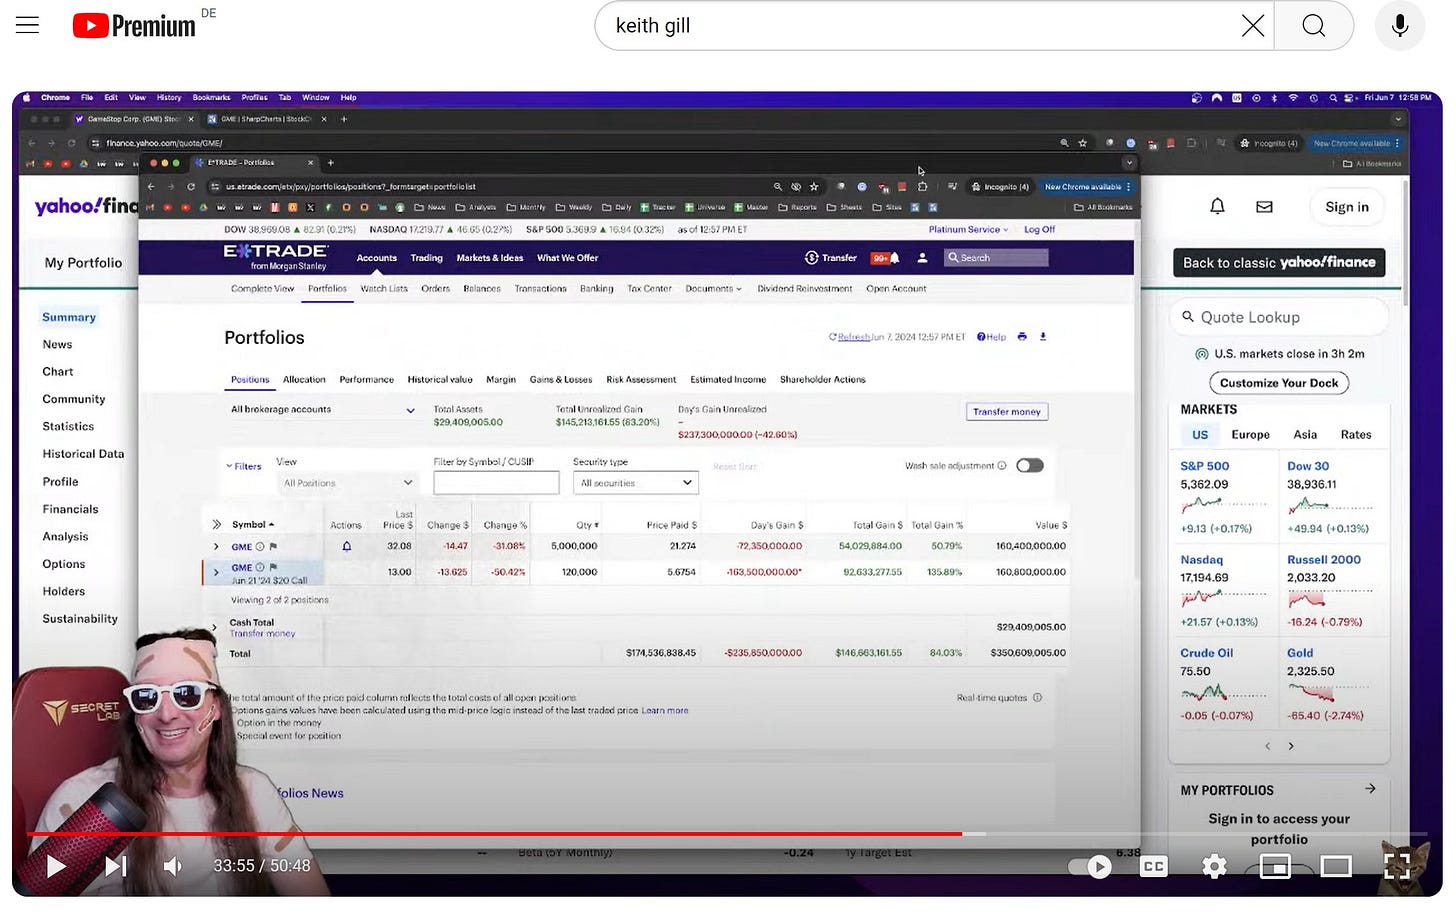Switch to the Gains & Losses tab
1456x914 pixels.
pyautogui.click(x=560, y=380)
